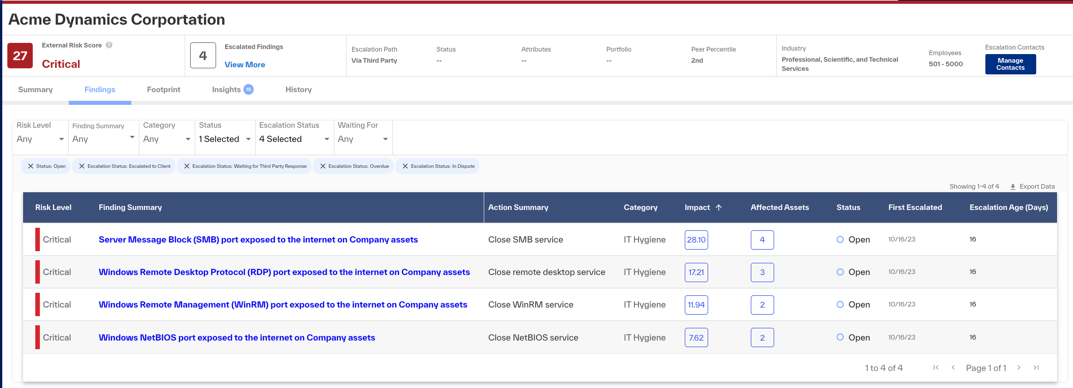Click the red 27 risk score badge

coord(20,57)
